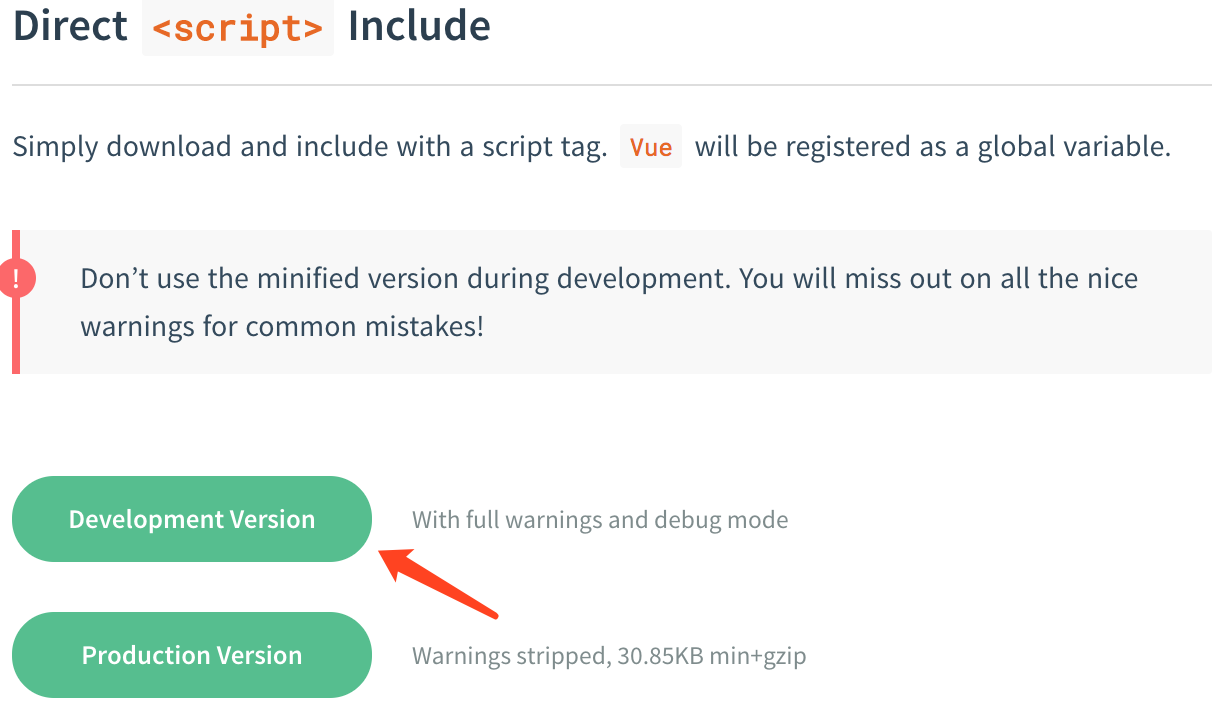The width and height of the screenshot is (1226, 716).
Task: Click the 'Warnings stripped, 30.85KB min+gzip' text
Action: (x=609, y=656)
